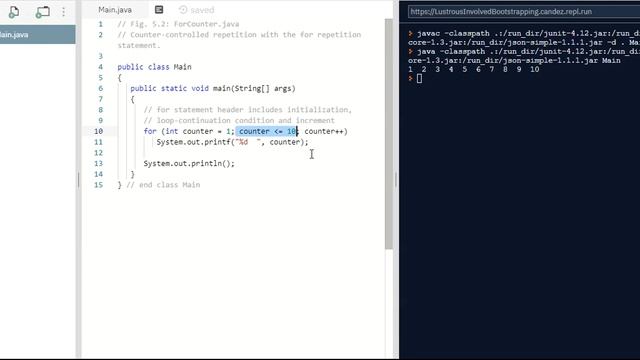The height and width of the screenshot is (360, 640).
Task: Select Main.java in file sidebar
Action: [x=38, y=35]
